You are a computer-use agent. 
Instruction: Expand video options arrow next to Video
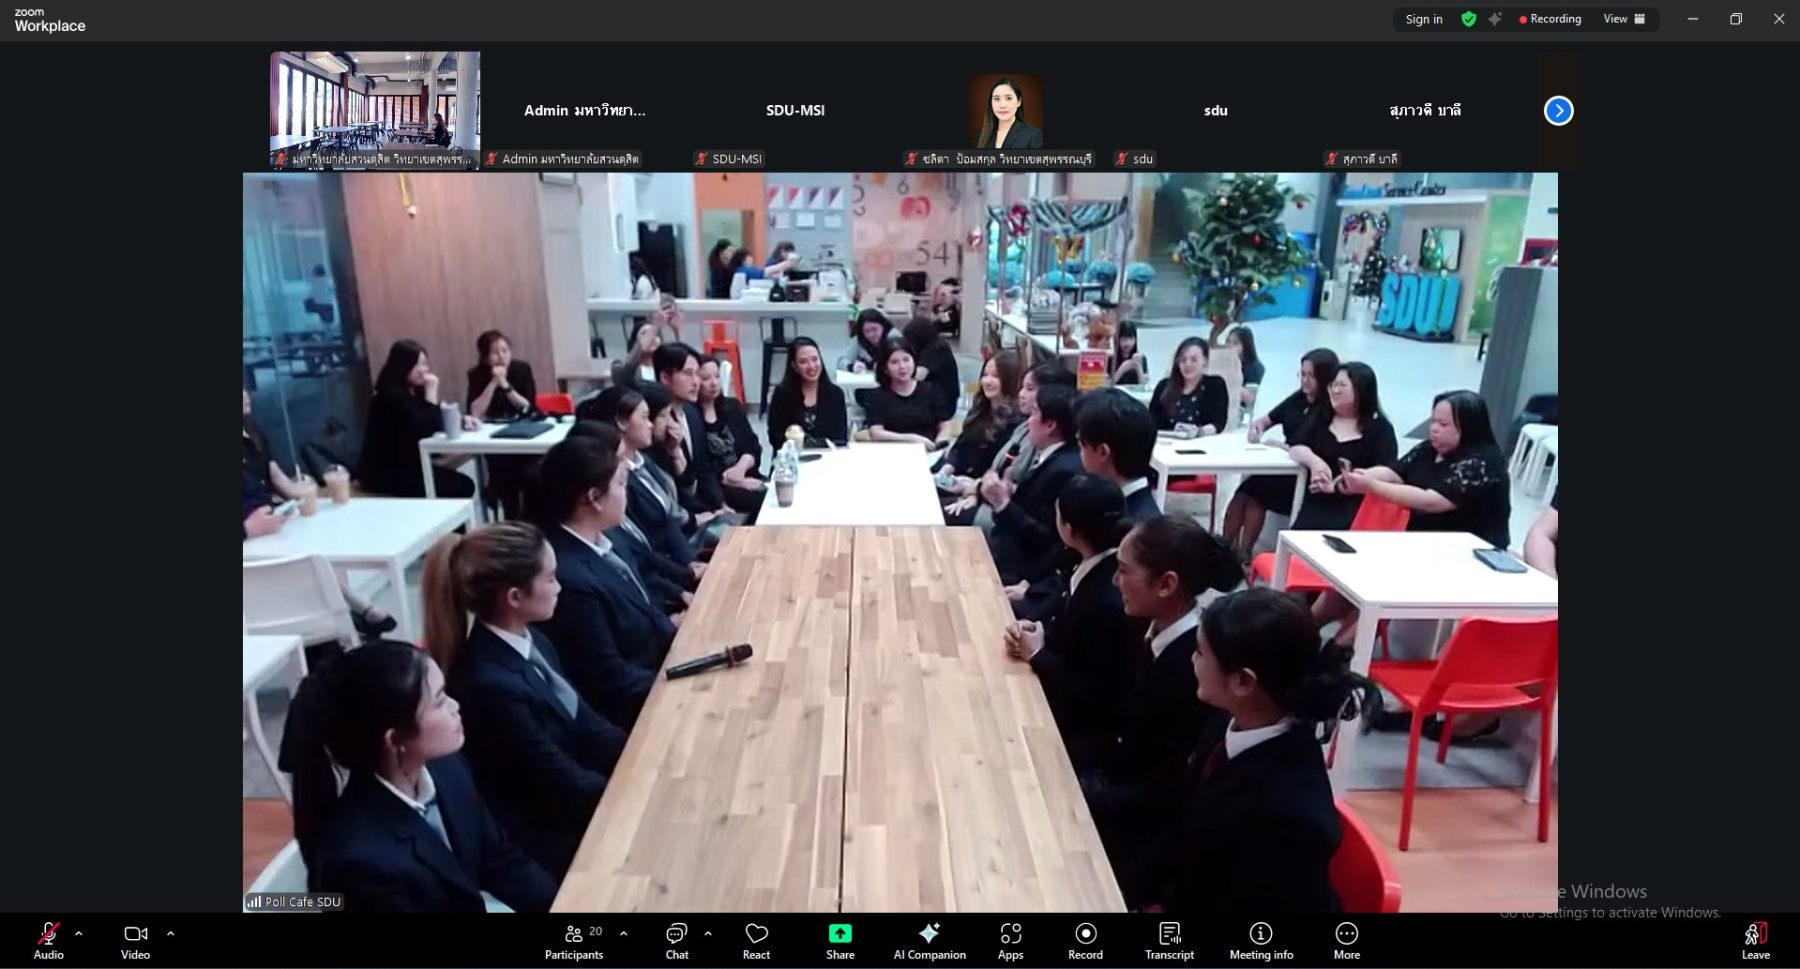pos(170,933)
